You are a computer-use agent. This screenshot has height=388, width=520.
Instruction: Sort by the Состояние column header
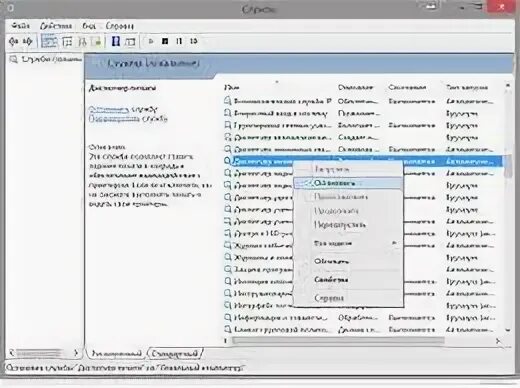407,87
